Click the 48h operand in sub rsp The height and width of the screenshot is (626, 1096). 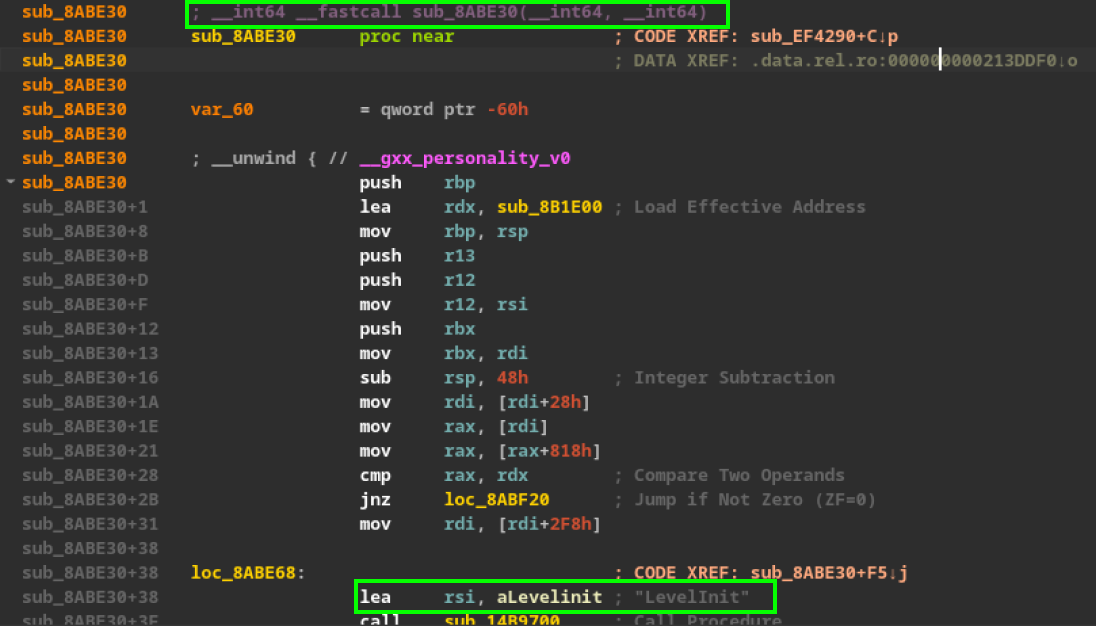[510, 378]
